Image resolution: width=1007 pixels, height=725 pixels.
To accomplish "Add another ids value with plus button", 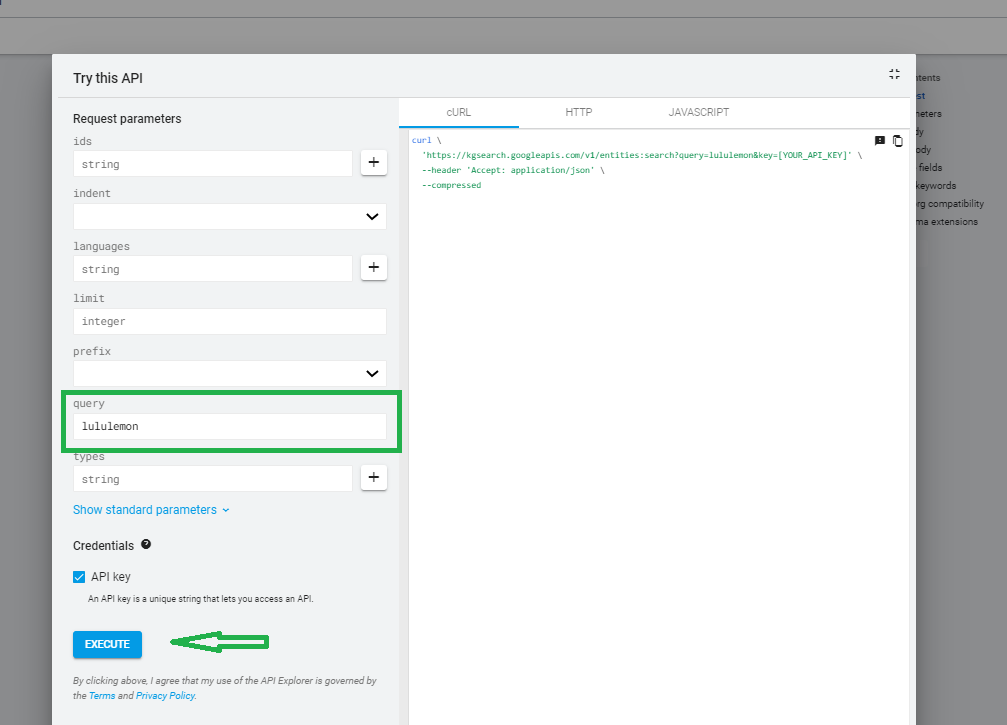I will click(x=374, y=163).
